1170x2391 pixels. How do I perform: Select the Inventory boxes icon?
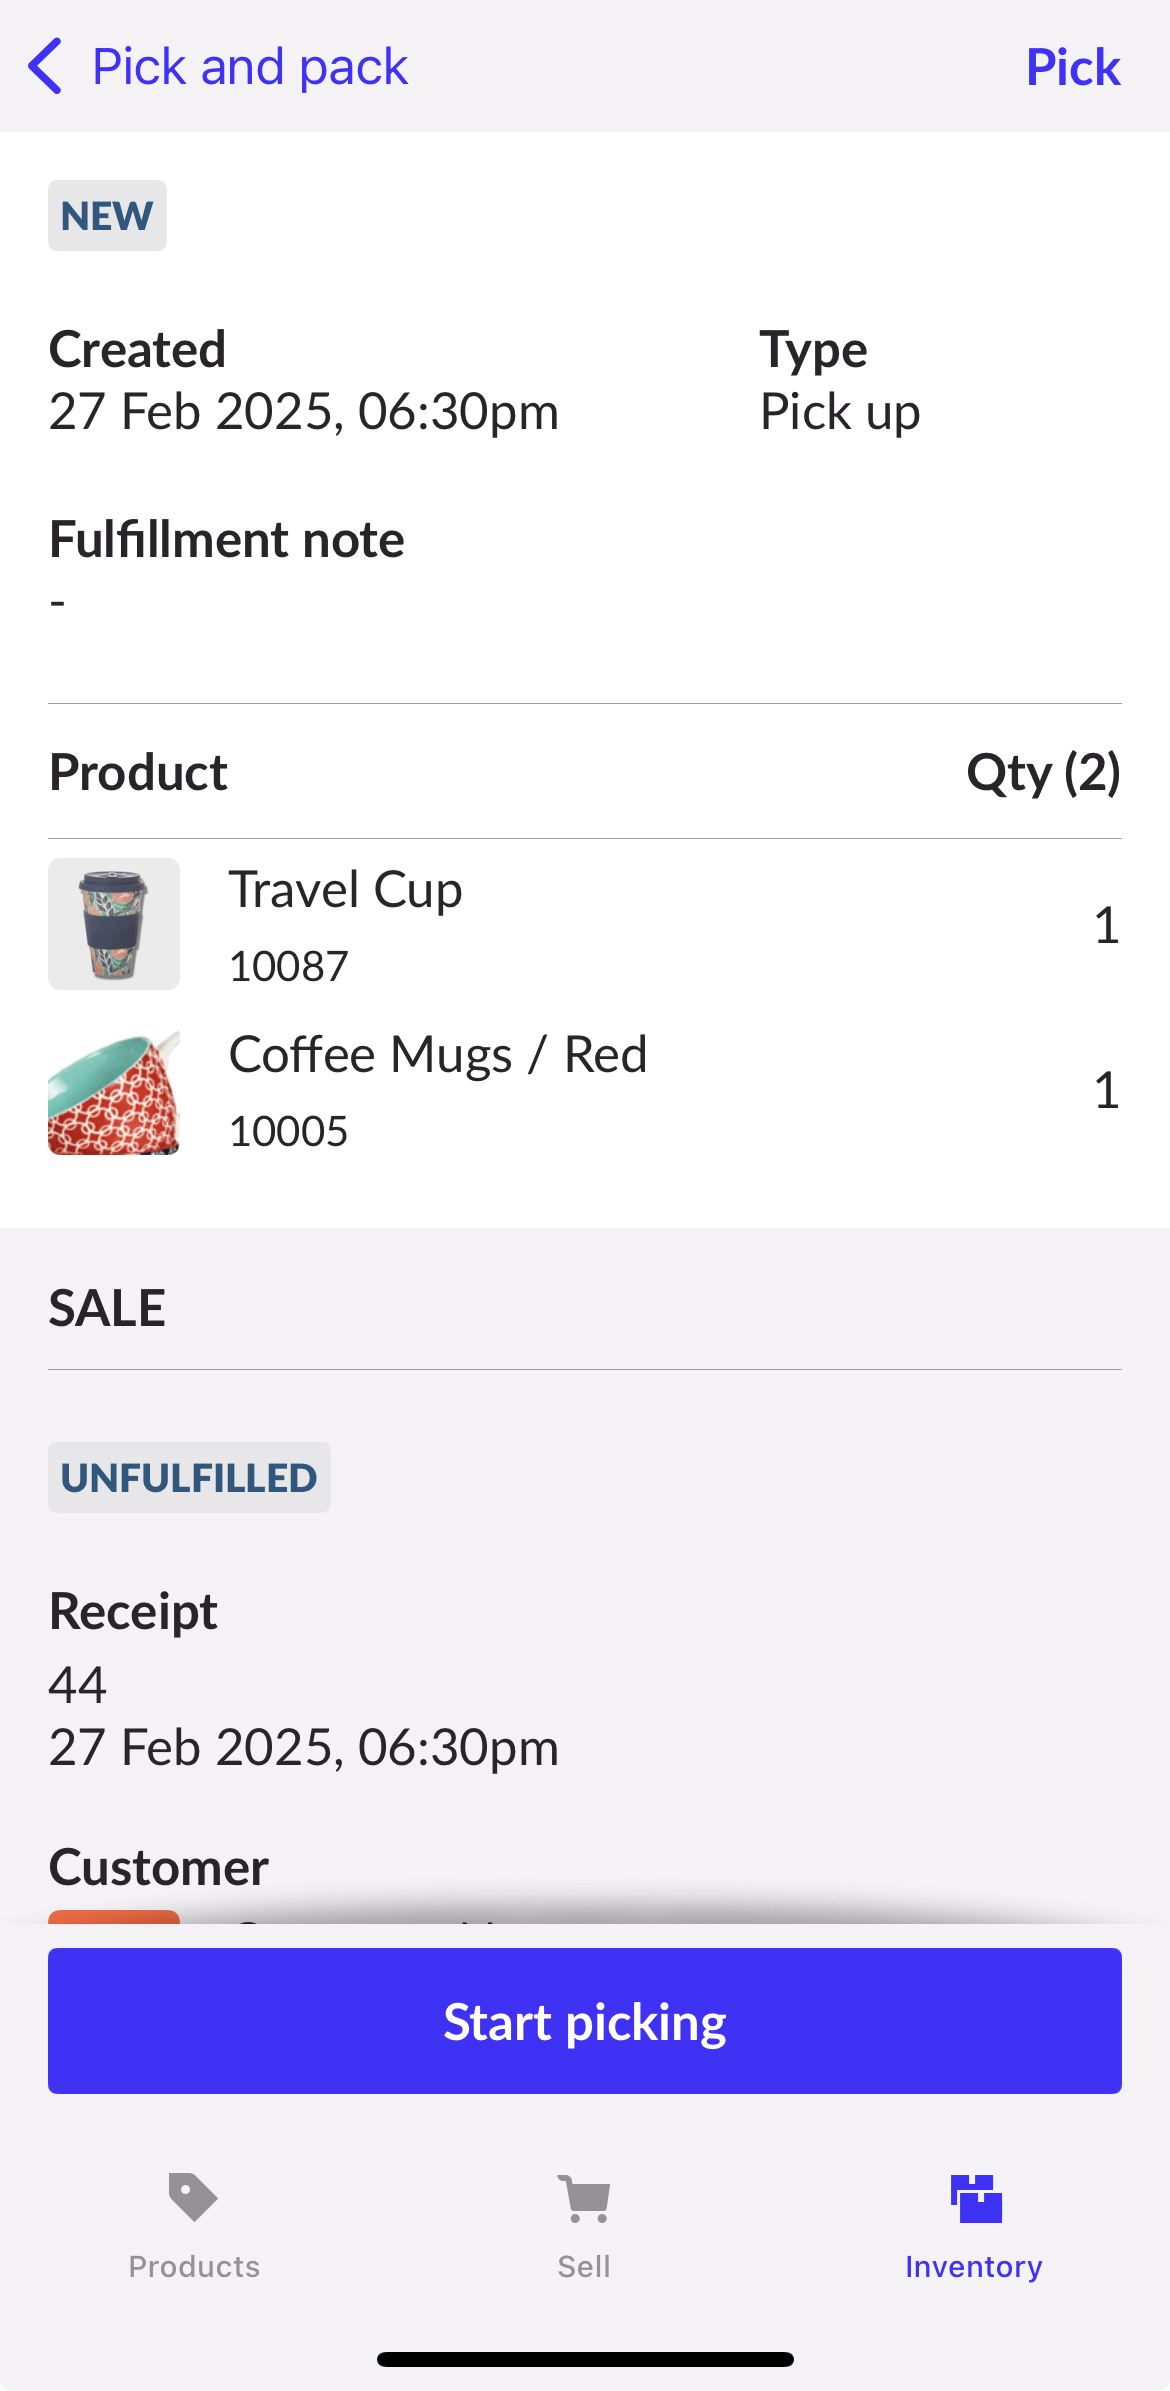tap(975, 2198)
